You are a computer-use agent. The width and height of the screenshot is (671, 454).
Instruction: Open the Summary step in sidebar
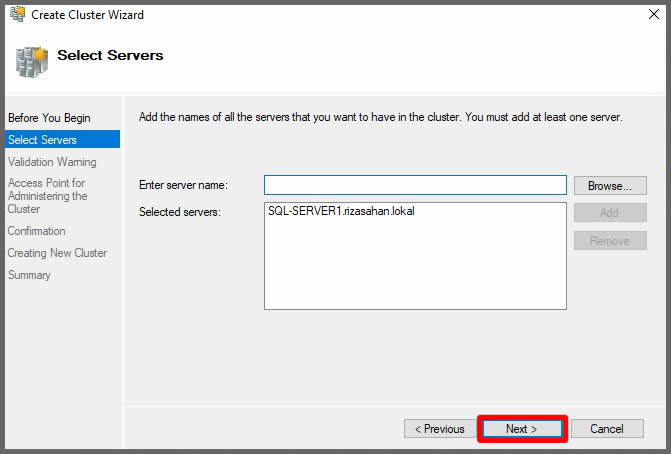tap(29, 275)
